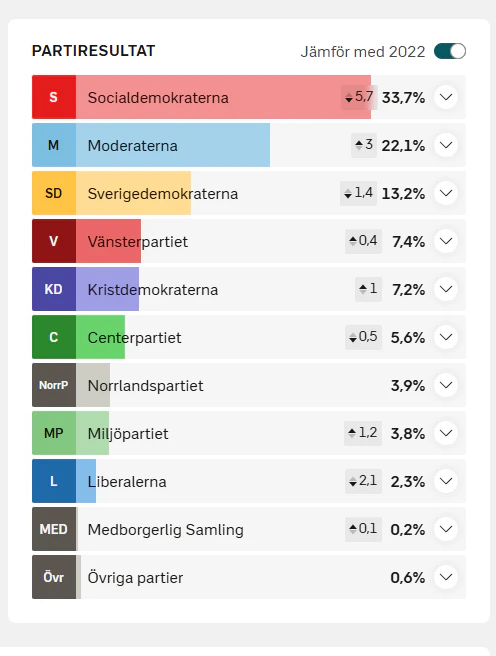Open the Vänsterpartiet details chevron
Viewport: 496px width, 656px height.
446,241
